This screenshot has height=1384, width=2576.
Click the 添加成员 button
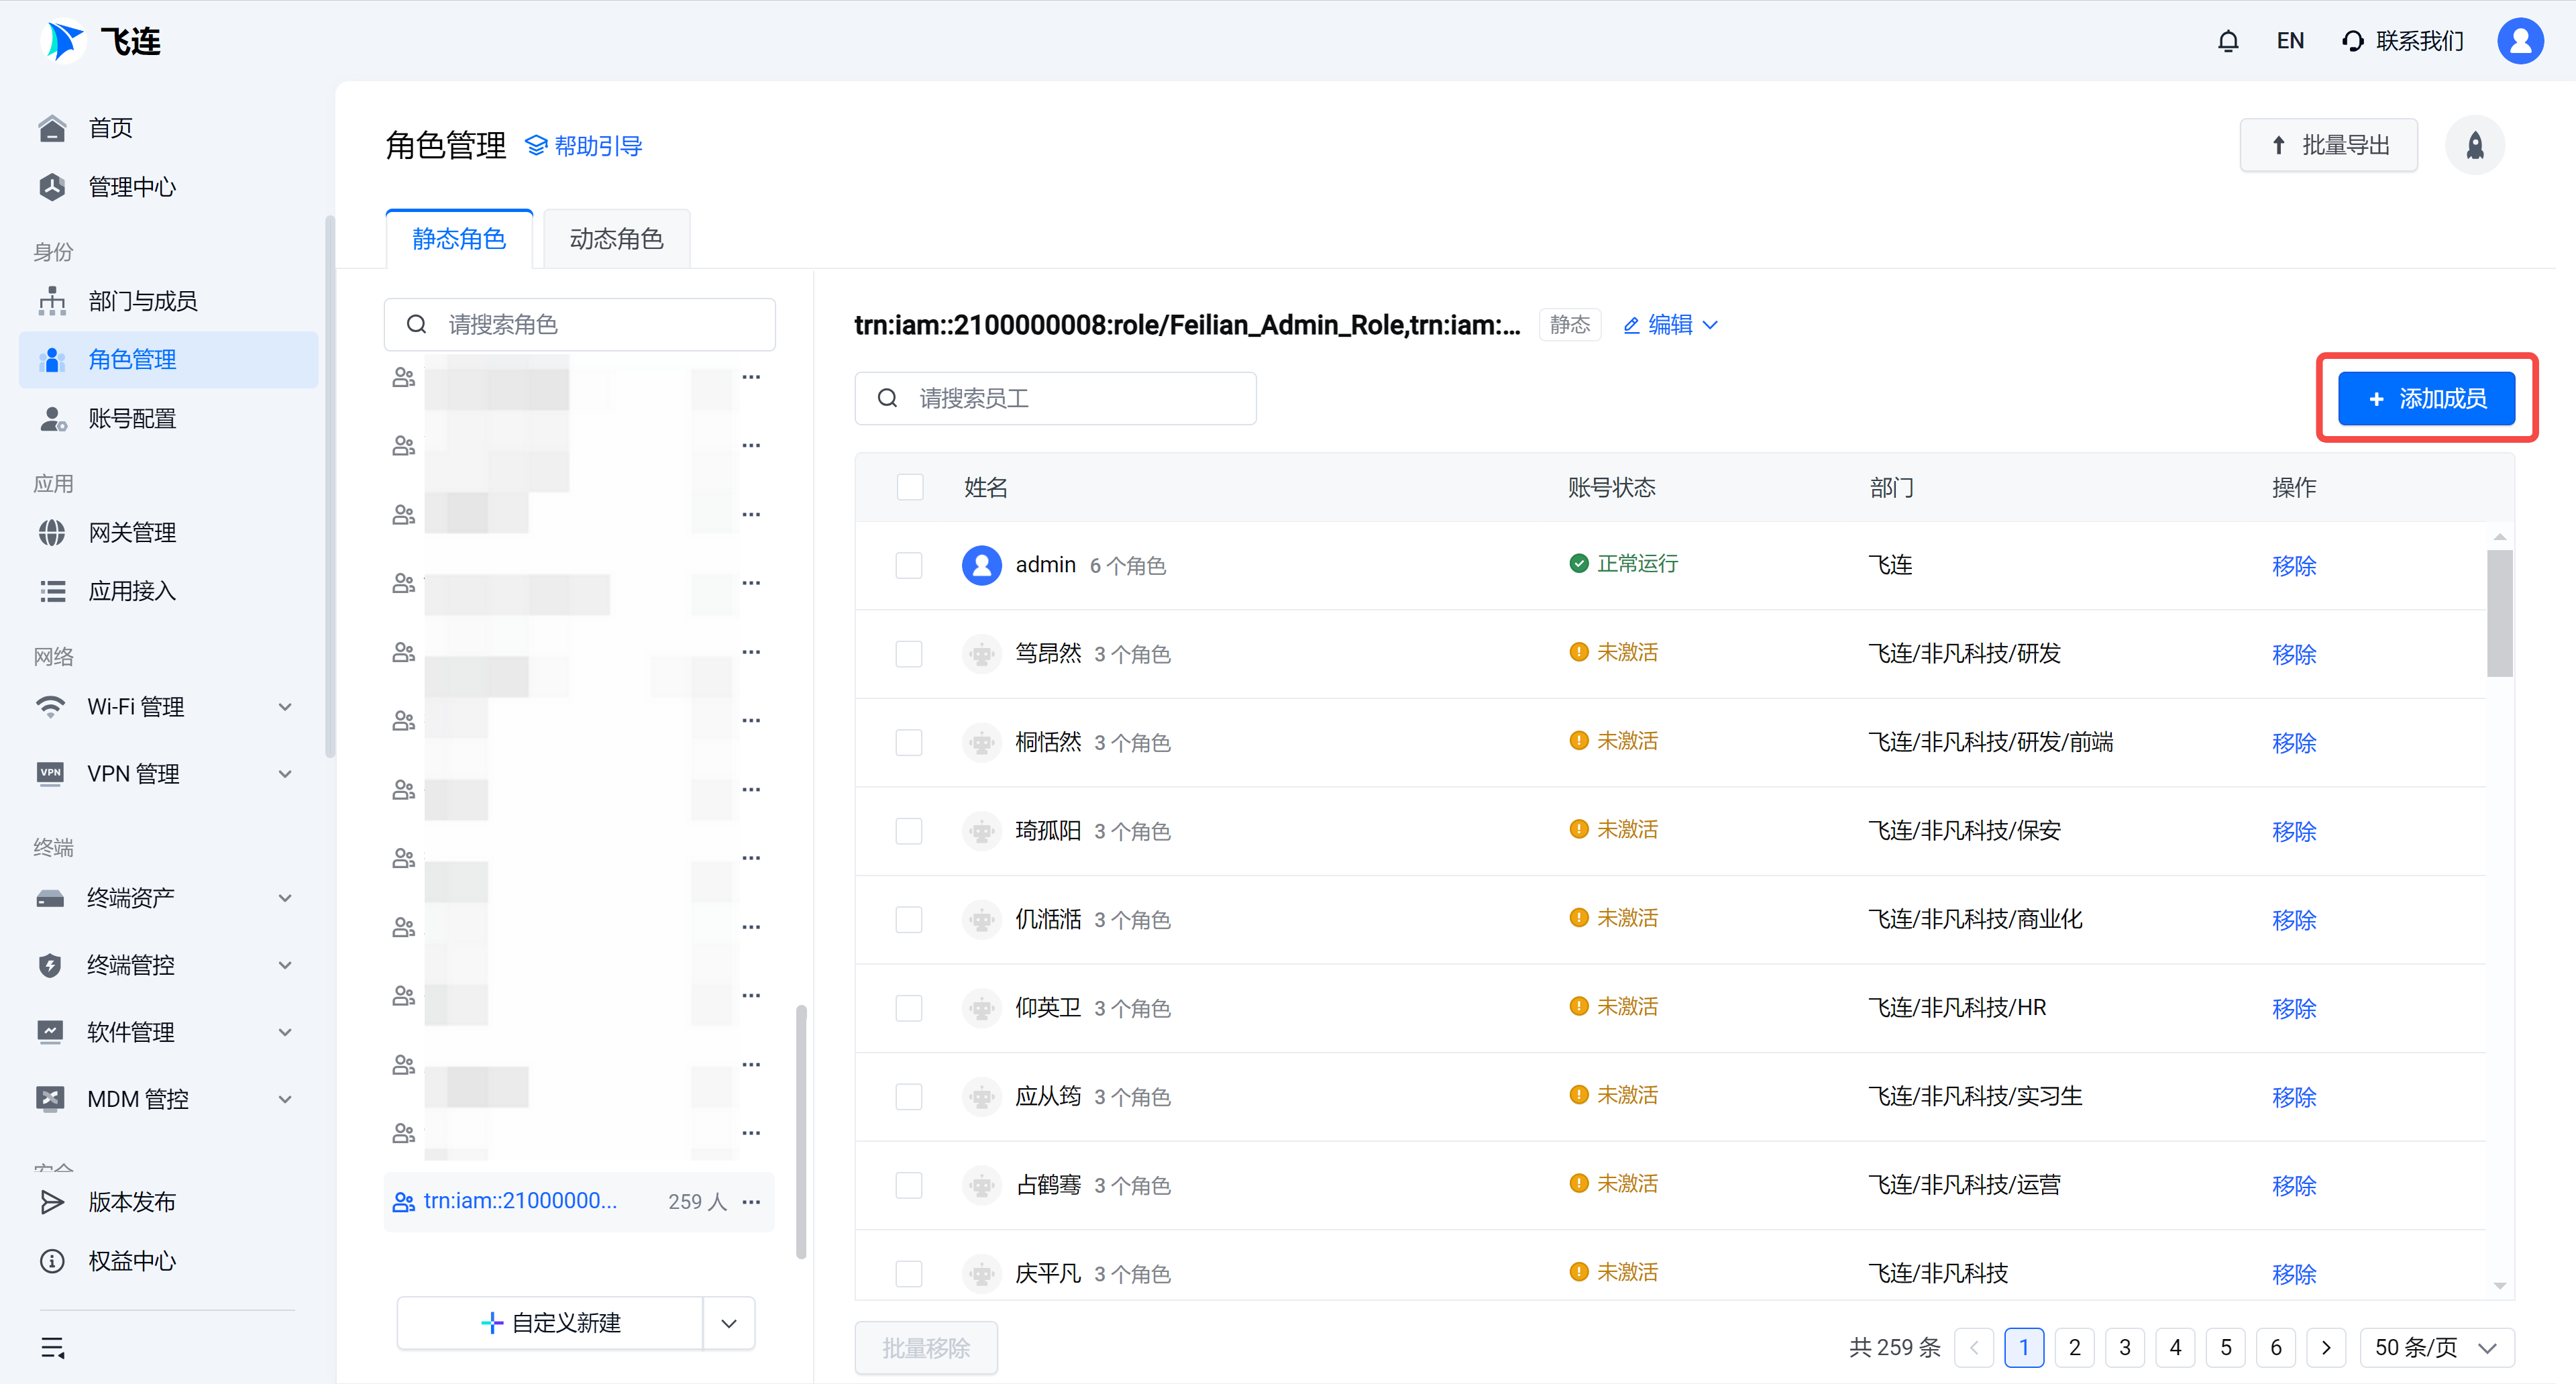tap(2426, 398)
